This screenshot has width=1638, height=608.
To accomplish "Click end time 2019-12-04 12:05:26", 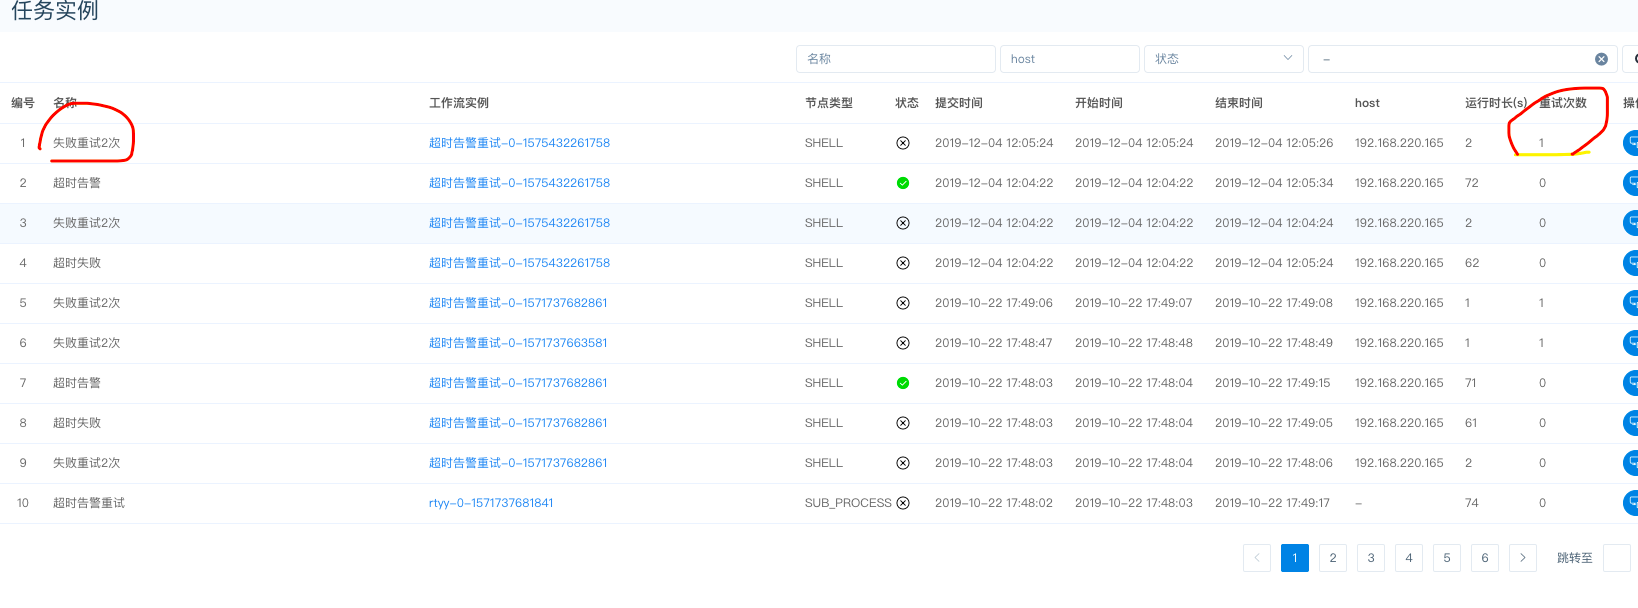I will pyautogui.click(x=1274, y=143).
